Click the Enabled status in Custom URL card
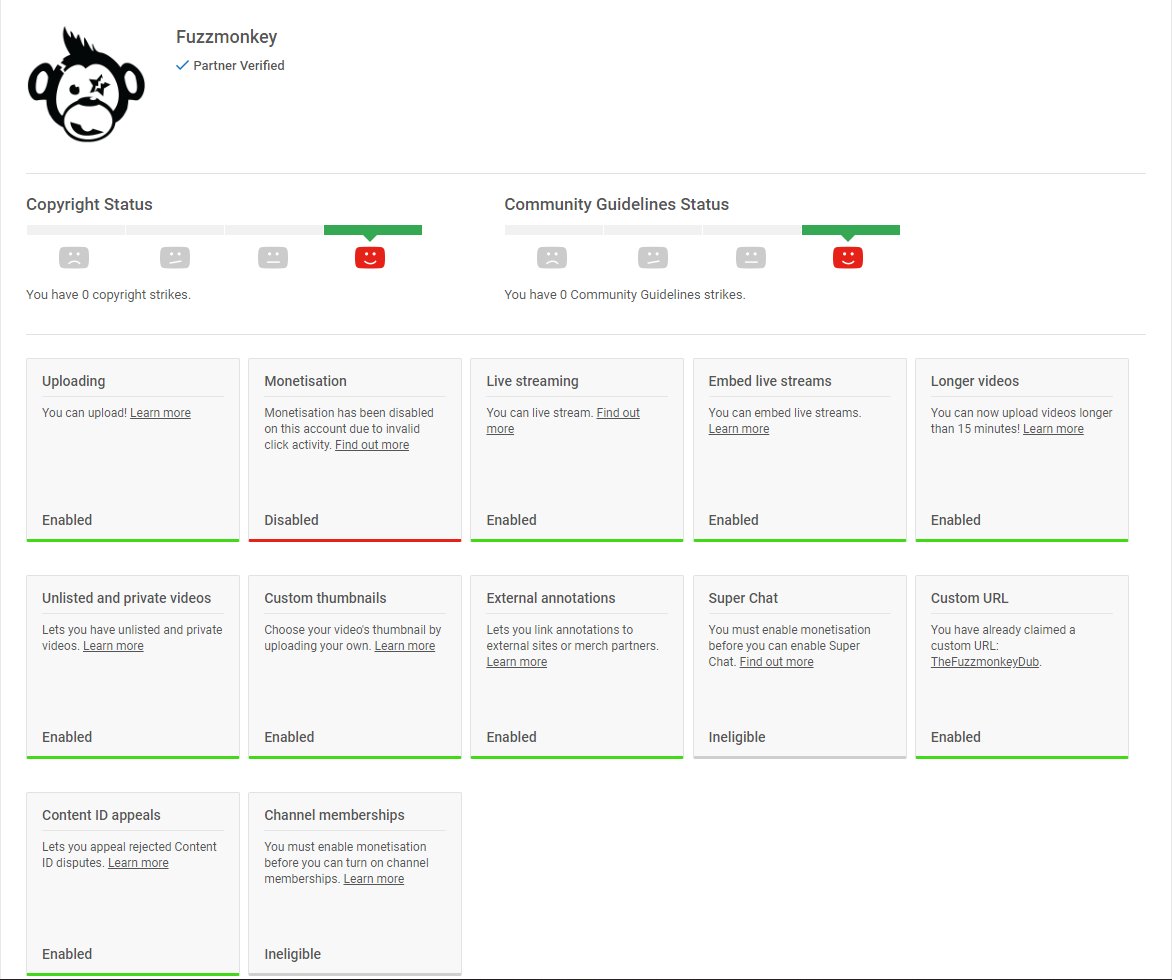 click(x=955, y=737)
